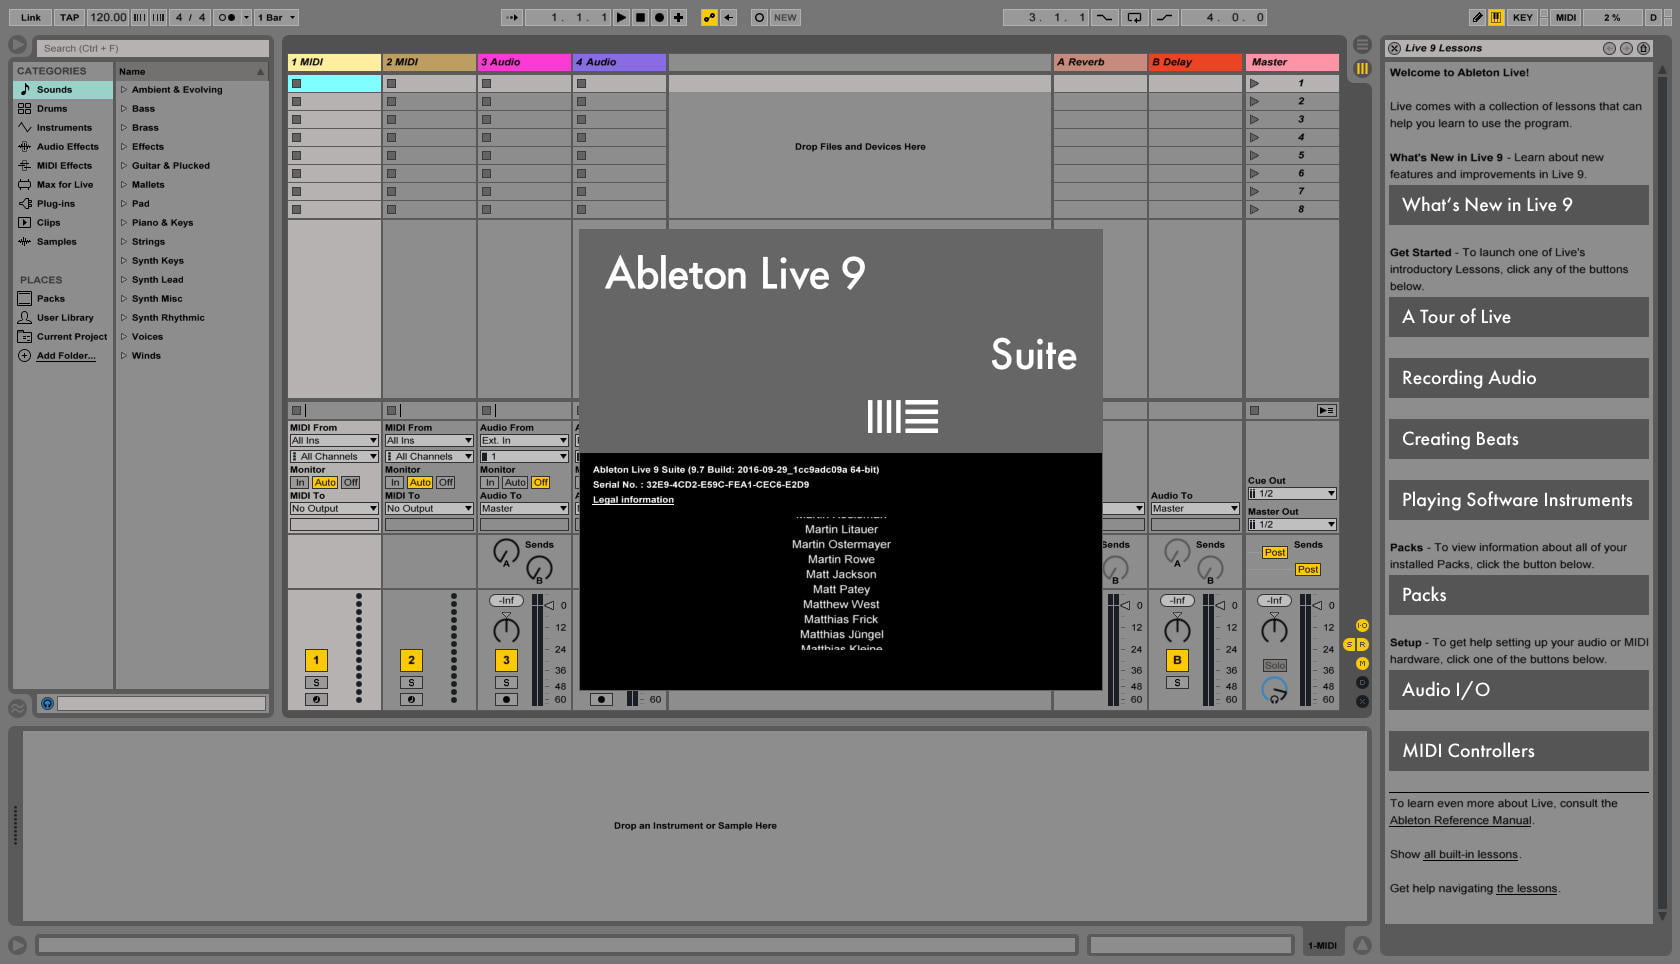The image size is (1680, 964).
Task: Click the Add Folder... link
Action: (66, 355)
